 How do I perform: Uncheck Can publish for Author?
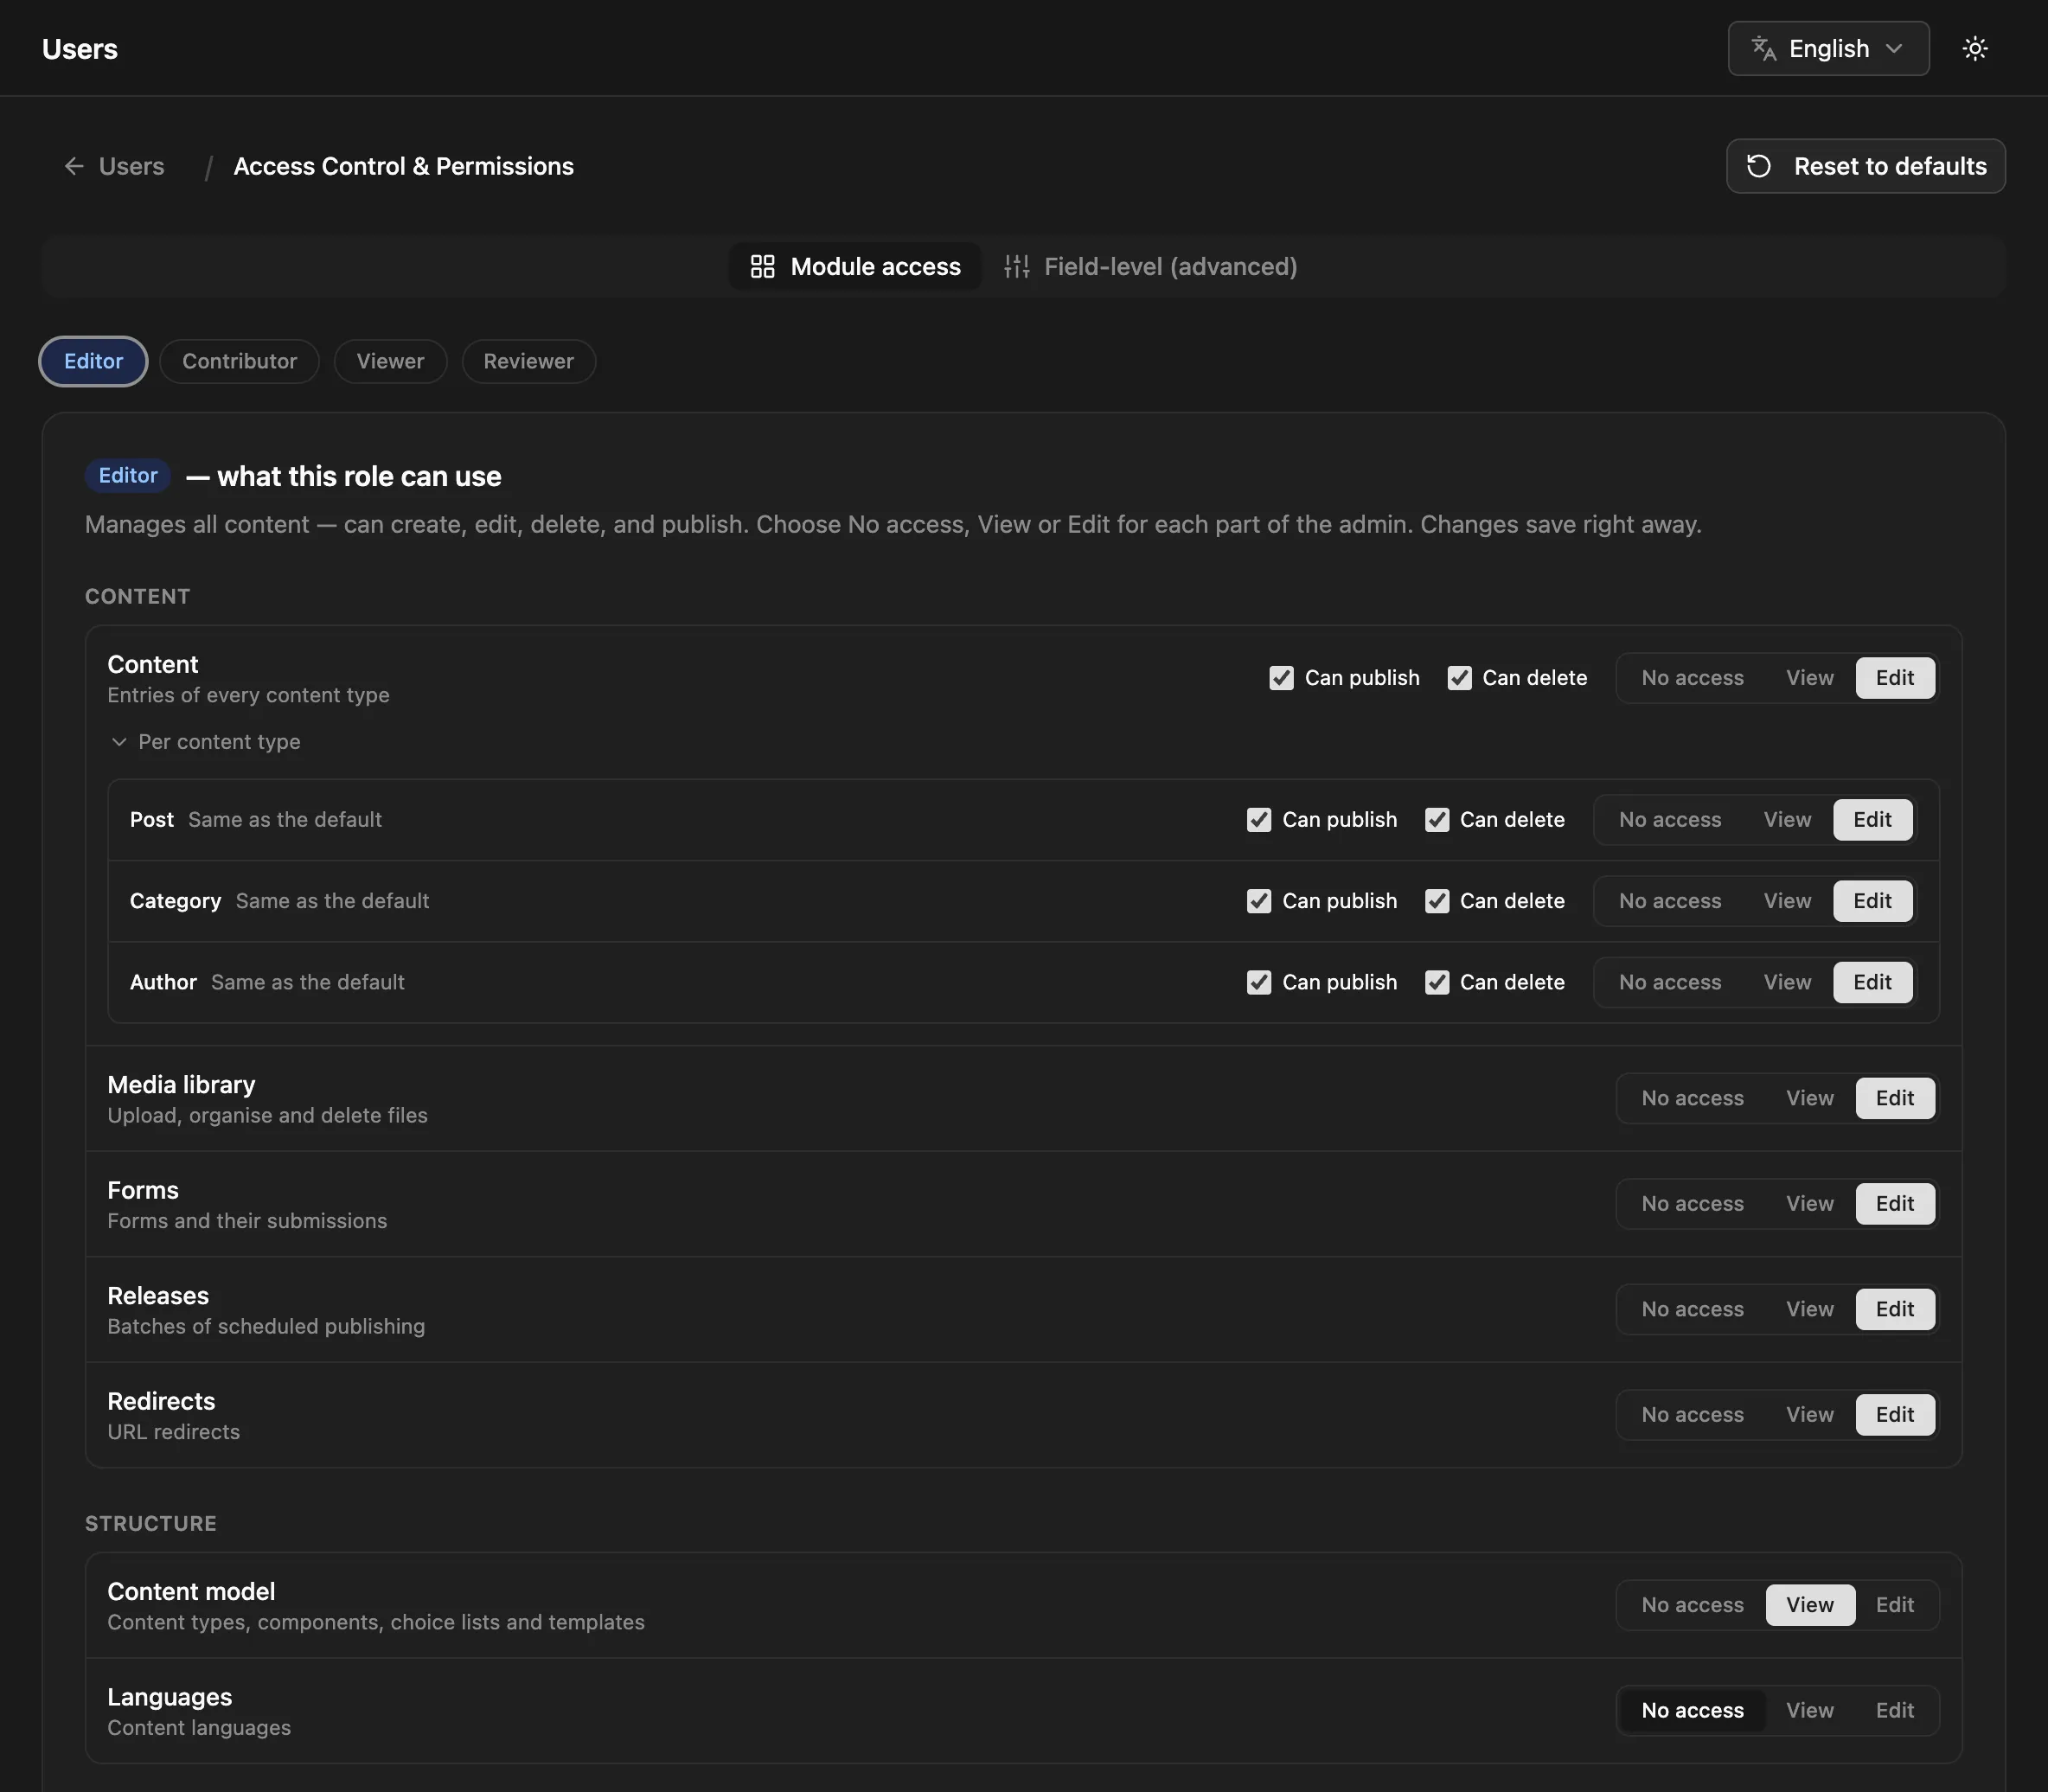(1258, 982)
